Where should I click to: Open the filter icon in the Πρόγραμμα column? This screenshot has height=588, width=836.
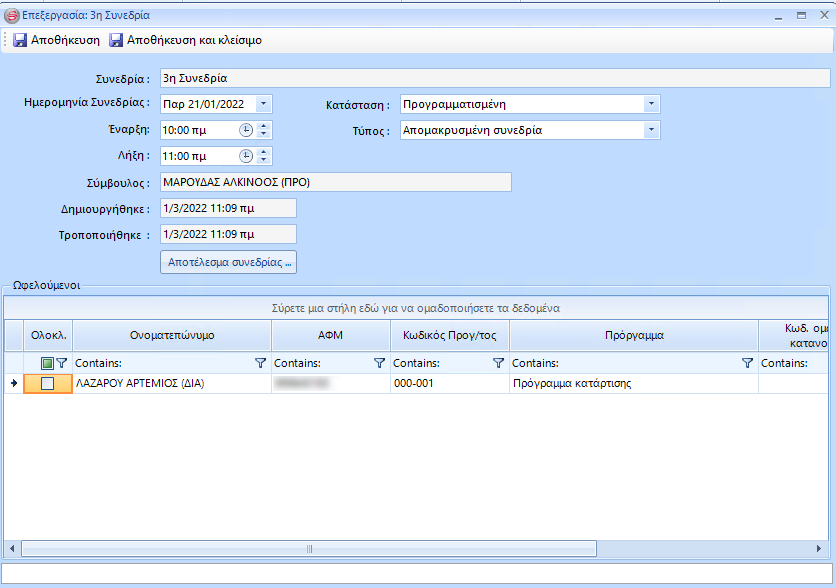[747, 363]
